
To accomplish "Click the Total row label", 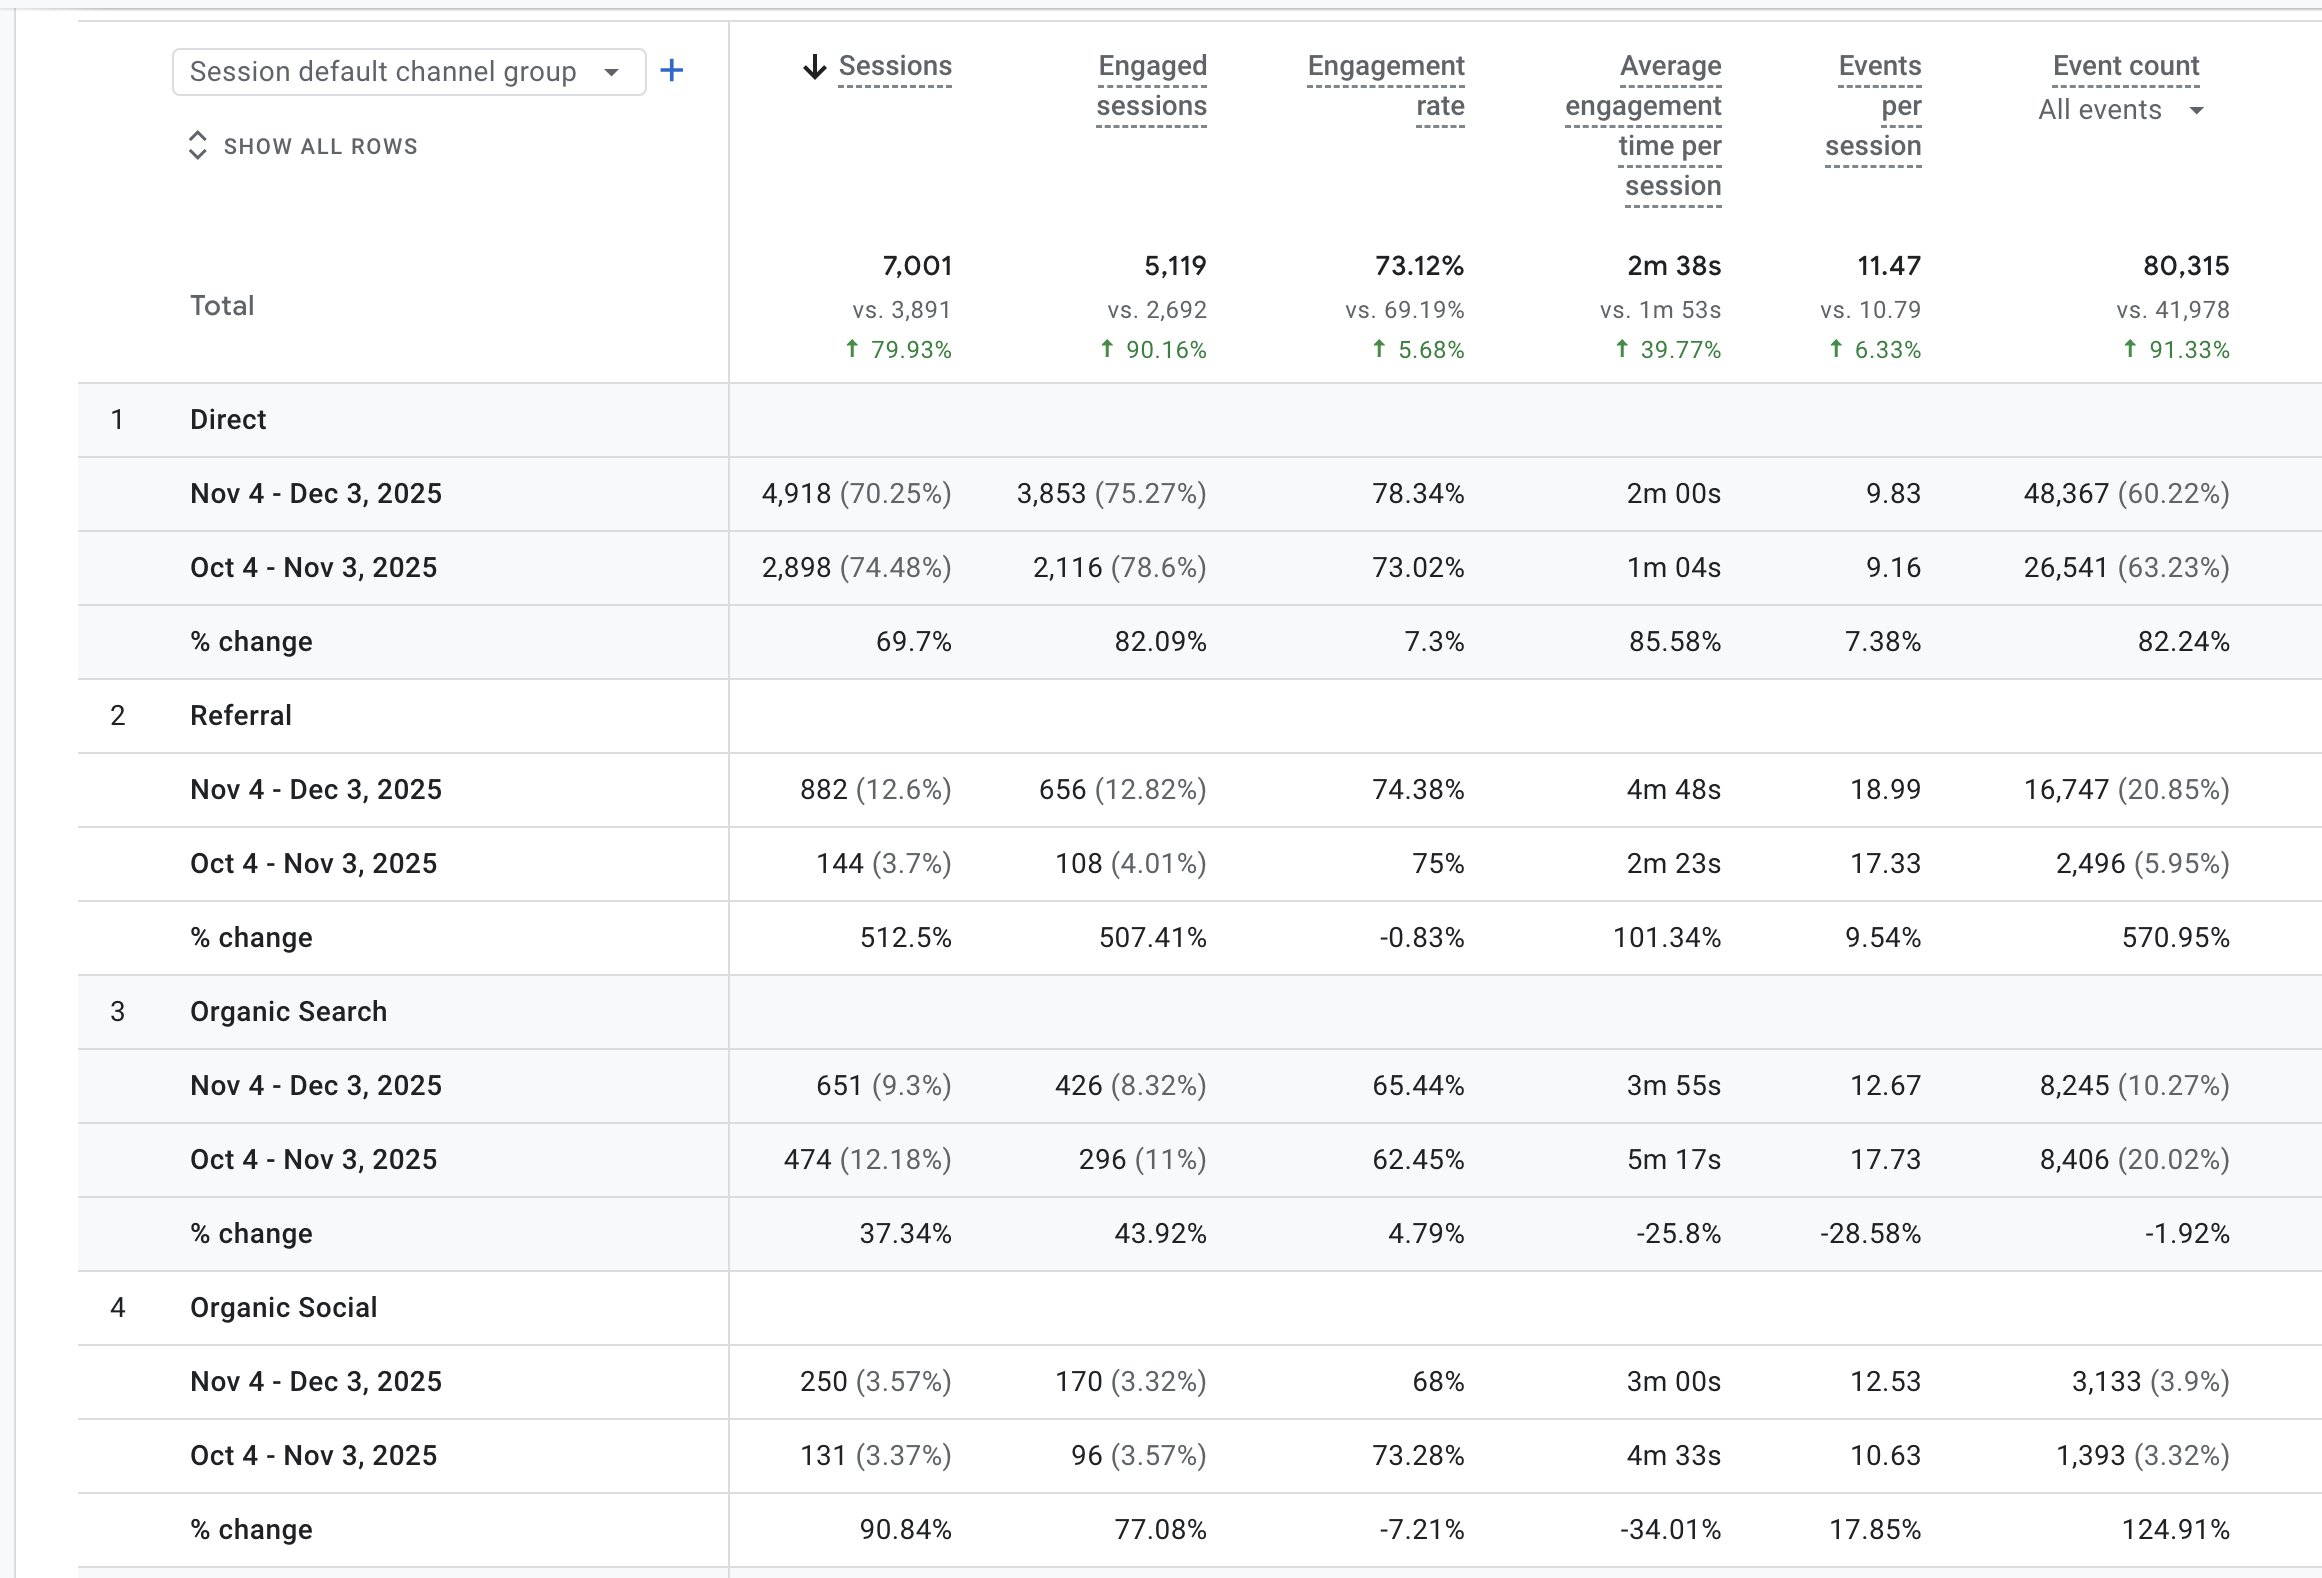I will click(x=222, y=306).
